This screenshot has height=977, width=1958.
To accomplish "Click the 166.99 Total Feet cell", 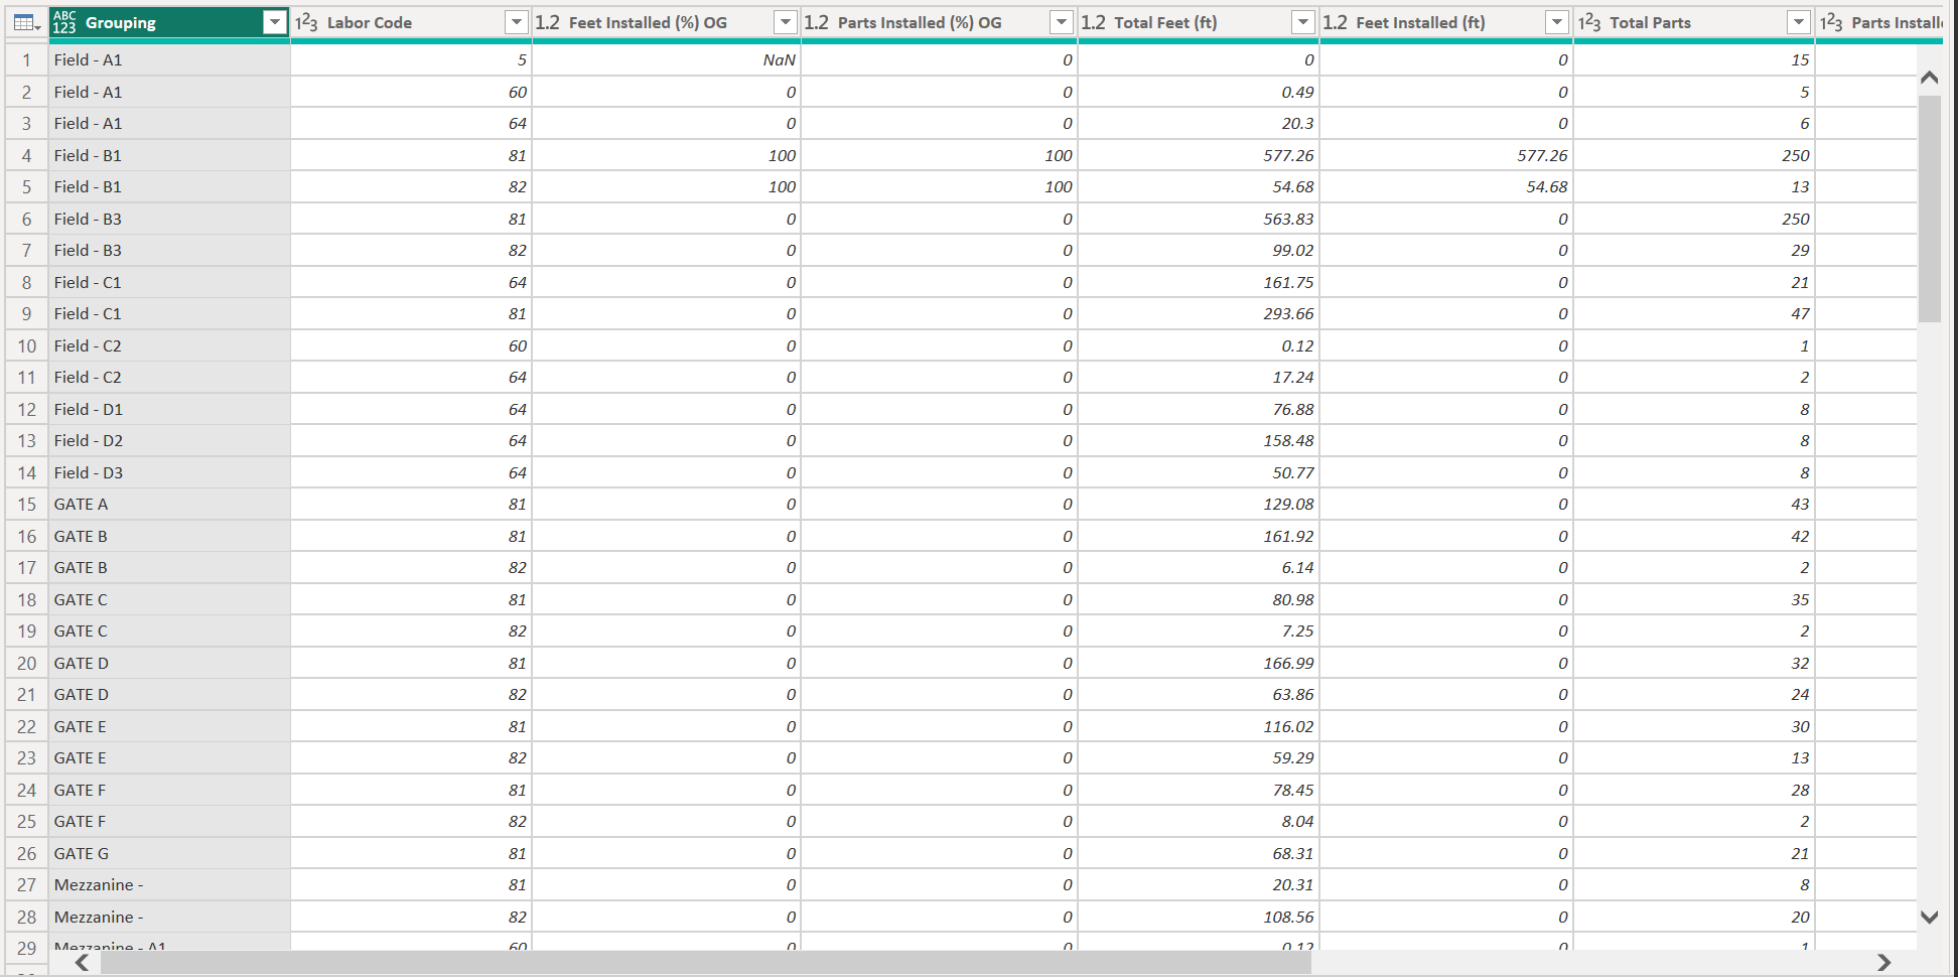I will click(x=1198, y=663).
